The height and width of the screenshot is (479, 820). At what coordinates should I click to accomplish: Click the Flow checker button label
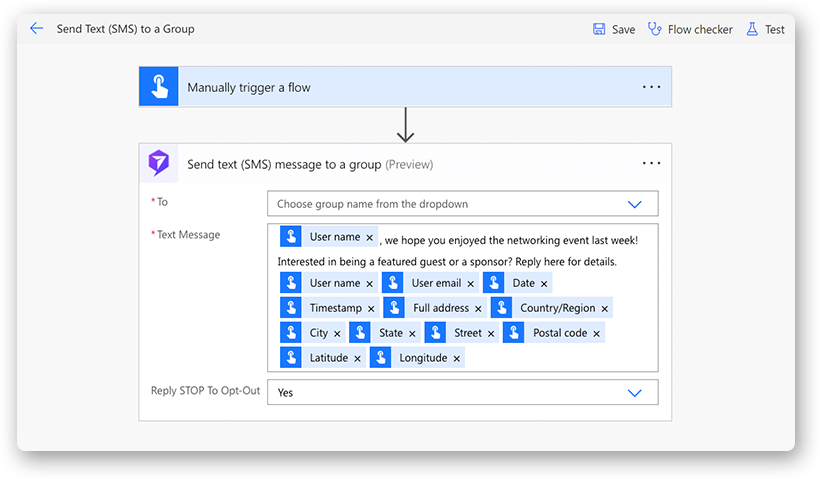click(700, 30)
